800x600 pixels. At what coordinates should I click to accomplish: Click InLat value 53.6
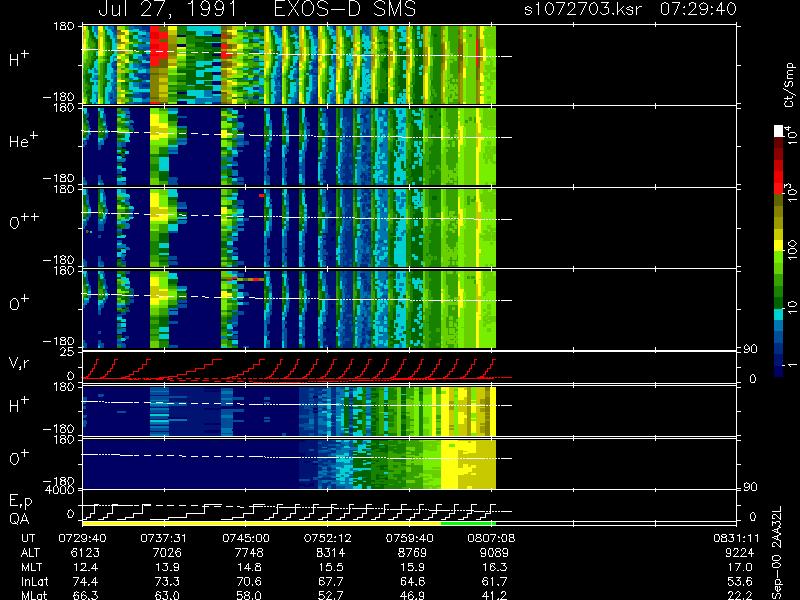point(739,581)
